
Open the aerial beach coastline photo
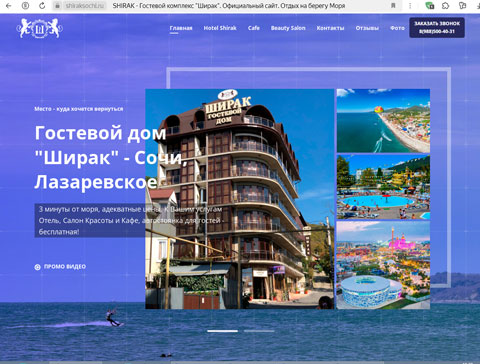[383, 121]
